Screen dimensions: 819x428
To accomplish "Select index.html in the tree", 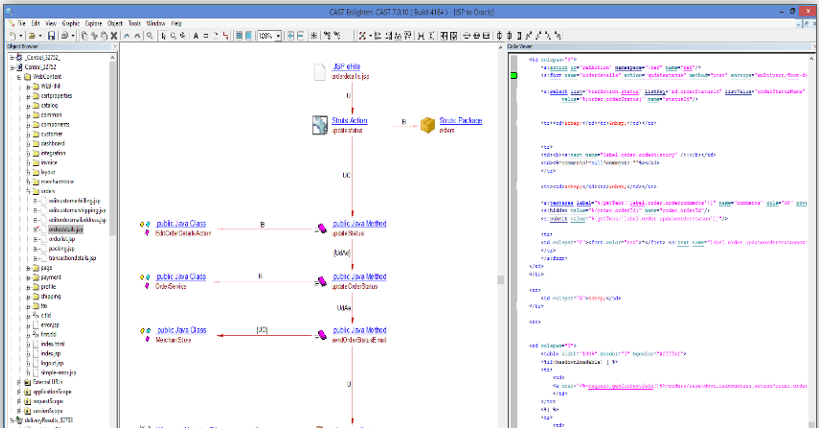I will [x=53, y=344].
